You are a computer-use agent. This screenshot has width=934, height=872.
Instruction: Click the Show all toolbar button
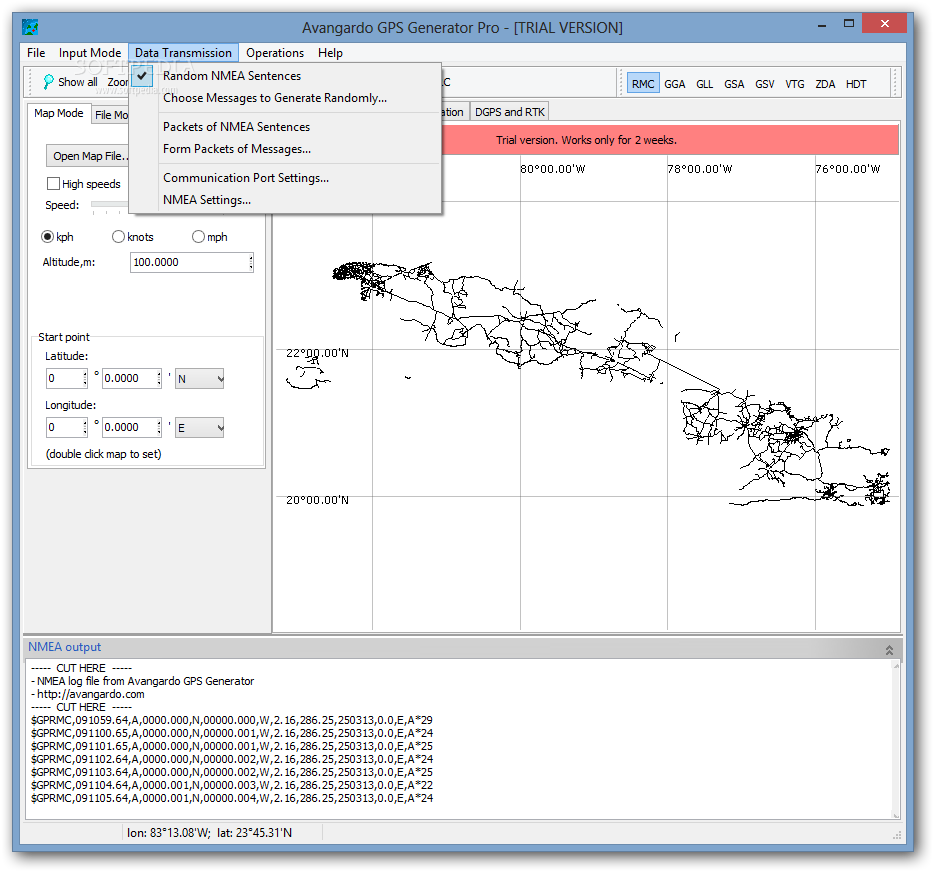click(x=70, y=82)
